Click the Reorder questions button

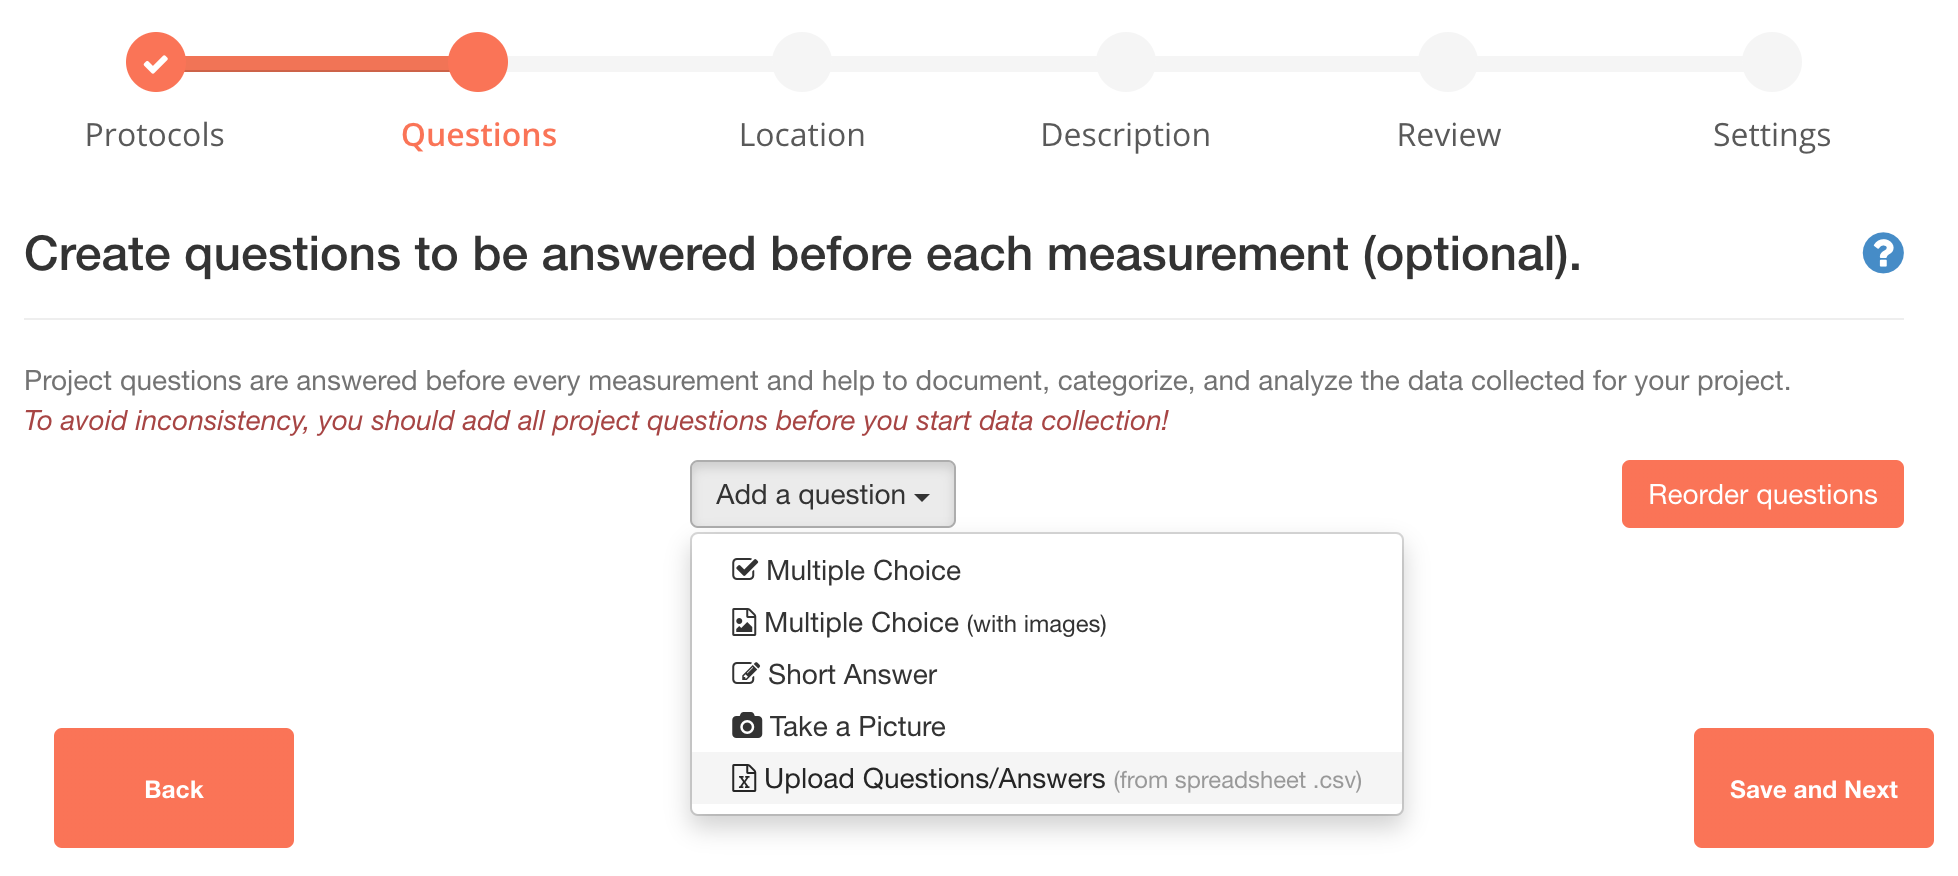1762,494
